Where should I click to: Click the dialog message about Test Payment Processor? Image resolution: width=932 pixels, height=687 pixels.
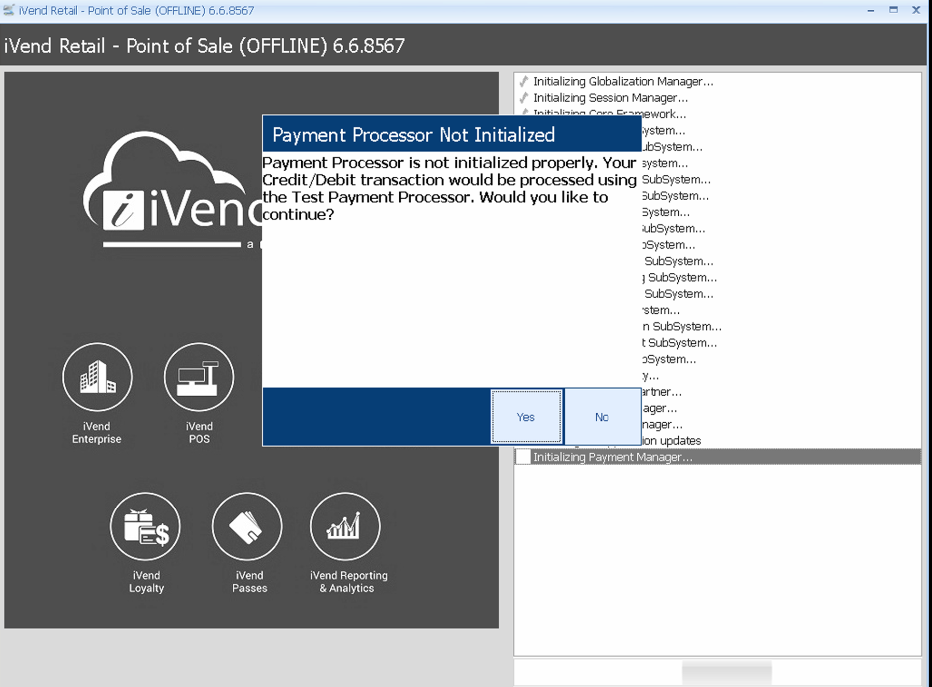click(449, 188)
